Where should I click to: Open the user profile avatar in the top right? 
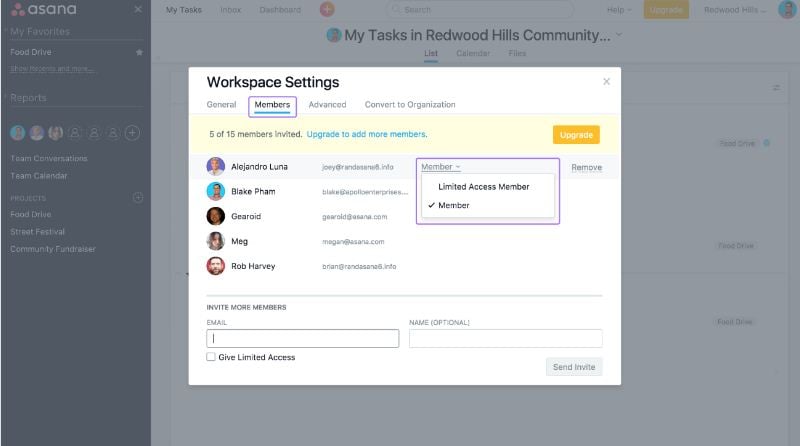click(786, 10)
